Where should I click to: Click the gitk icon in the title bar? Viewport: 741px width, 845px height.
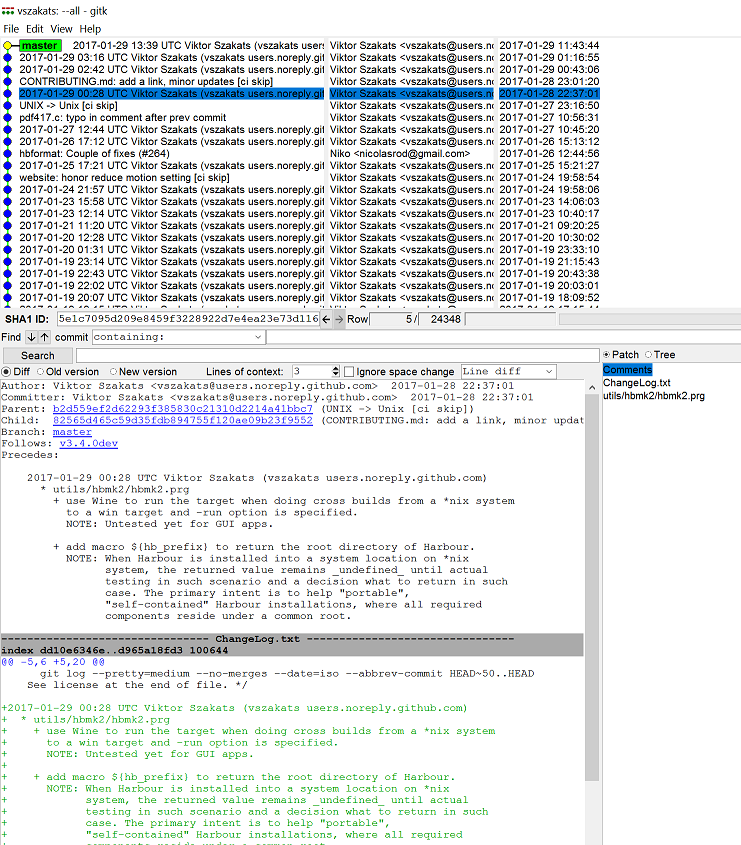[x=8, y=11]
